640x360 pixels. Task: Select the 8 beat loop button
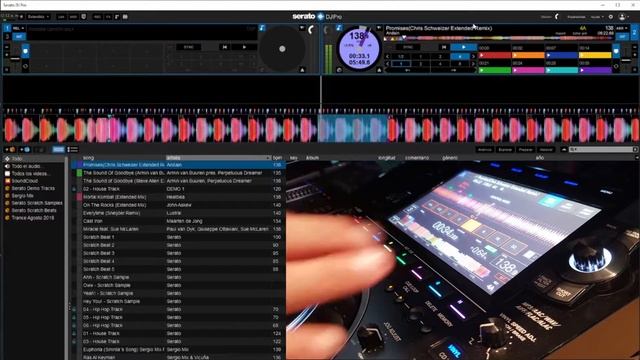pos(460,64)
